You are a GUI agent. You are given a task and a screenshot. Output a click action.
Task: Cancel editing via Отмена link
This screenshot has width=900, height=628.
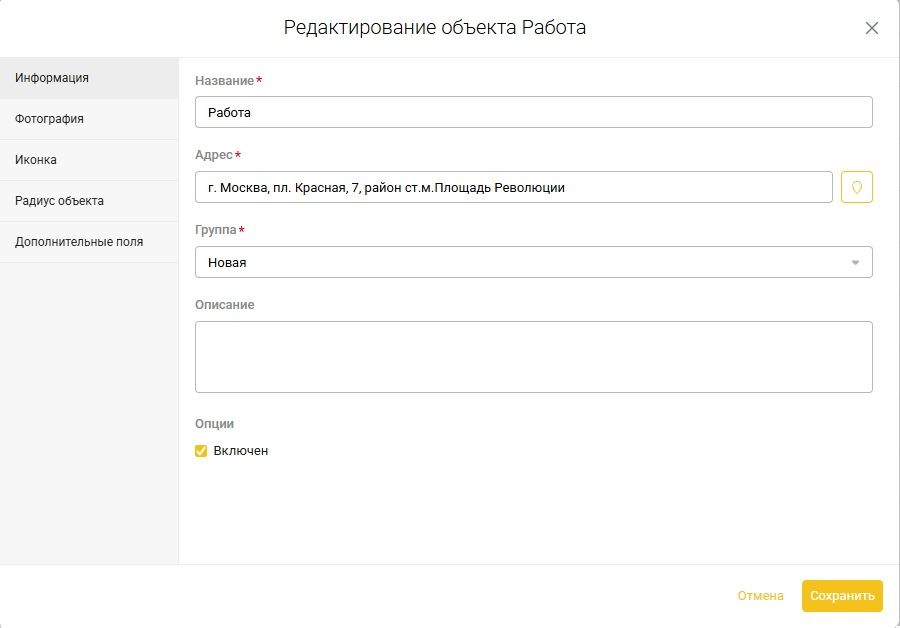pos(760,596)
